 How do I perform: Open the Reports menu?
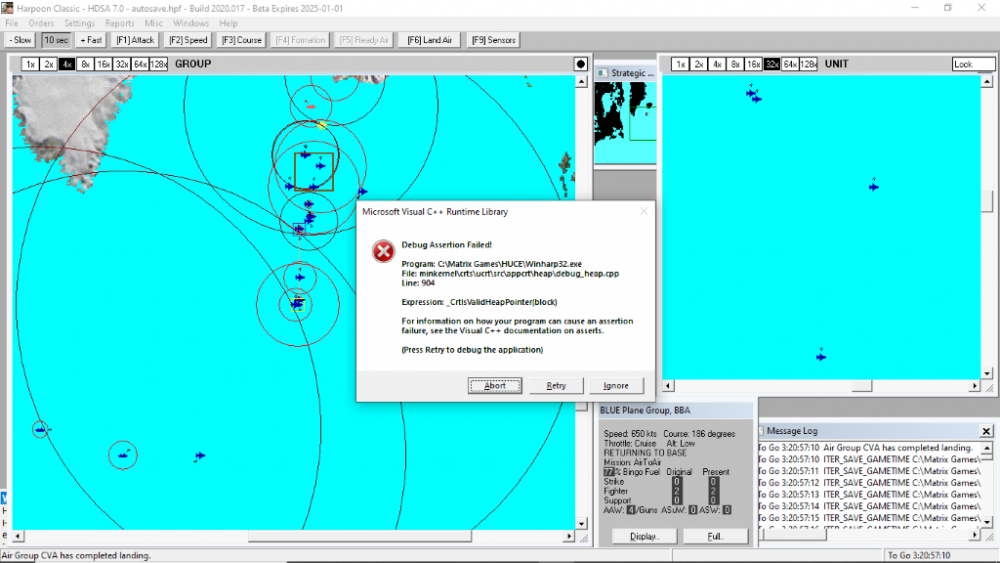point(119,23)
